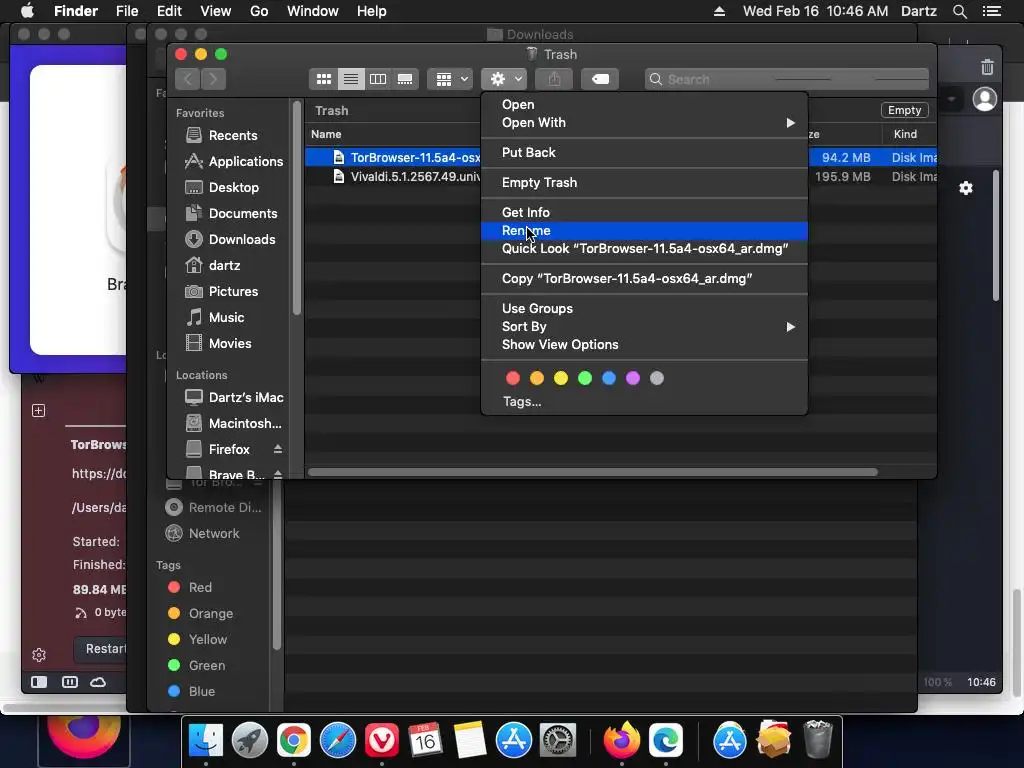Launch Google Chrome from the Dock

[x=293, y=740]
